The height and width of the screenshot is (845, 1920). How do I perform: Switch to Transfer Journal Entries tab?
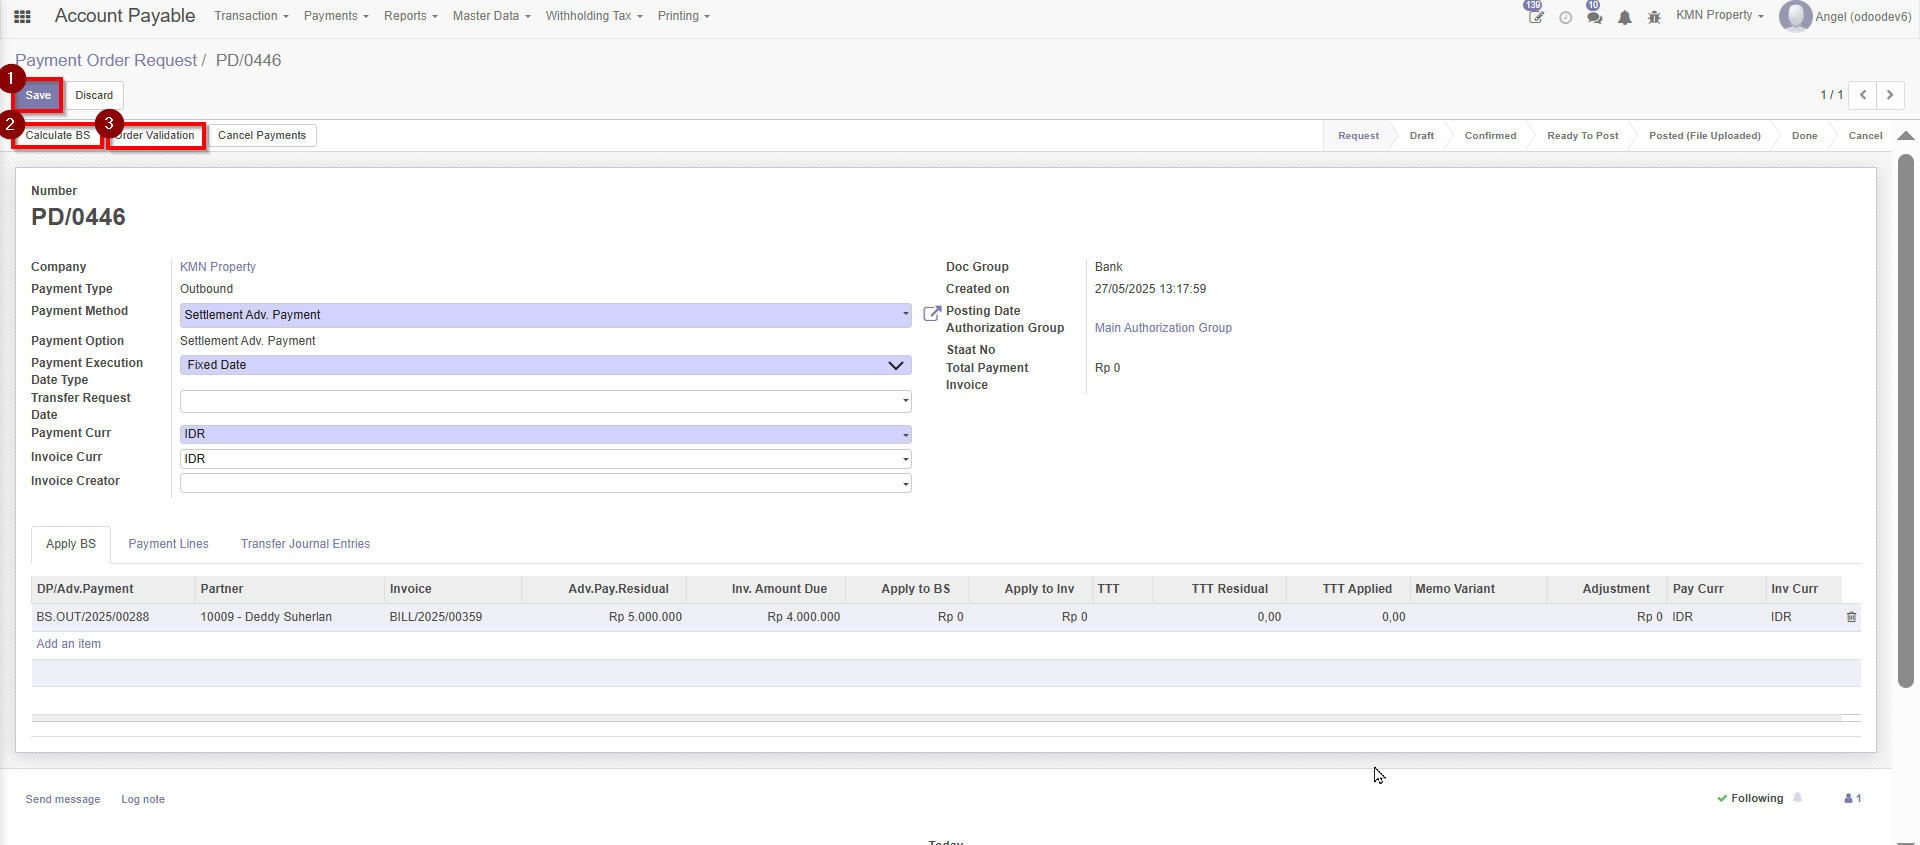[x=305, y=544]
